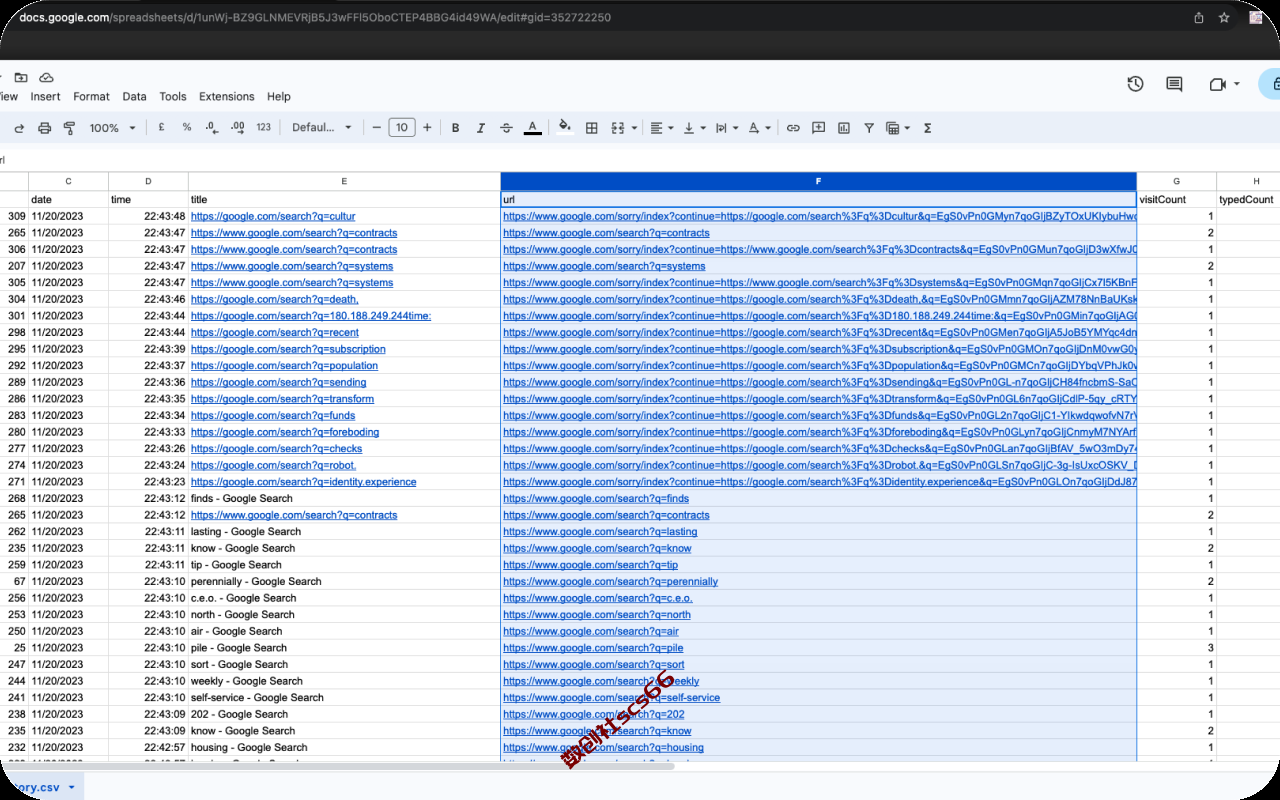Open version history clock icon

[x=1135, y=84]
